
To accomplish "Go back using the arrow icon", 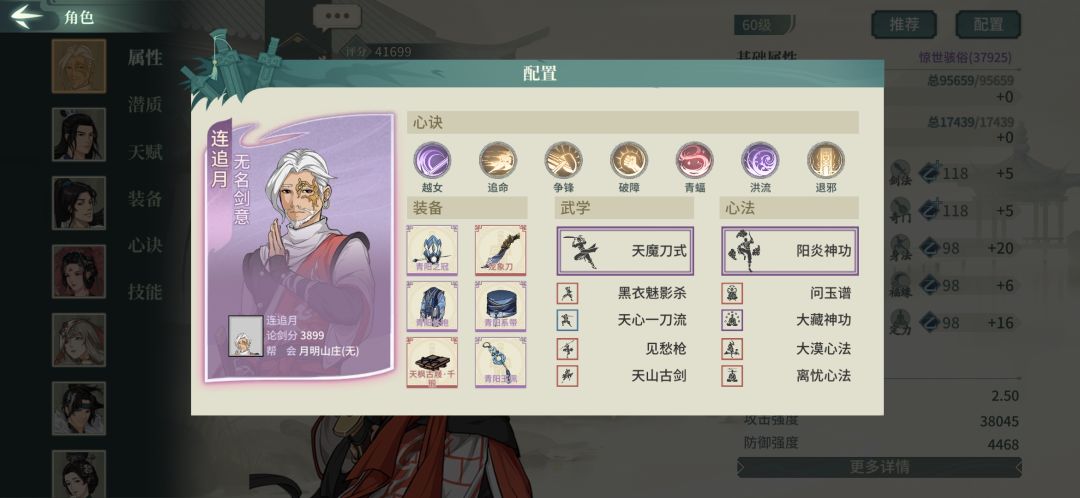I will click(26, 17).
